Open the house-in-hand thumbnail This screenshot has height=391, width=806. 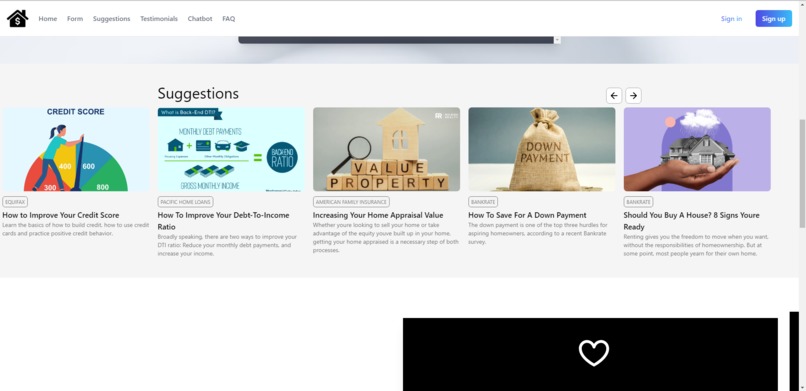(x=697, y=149)
